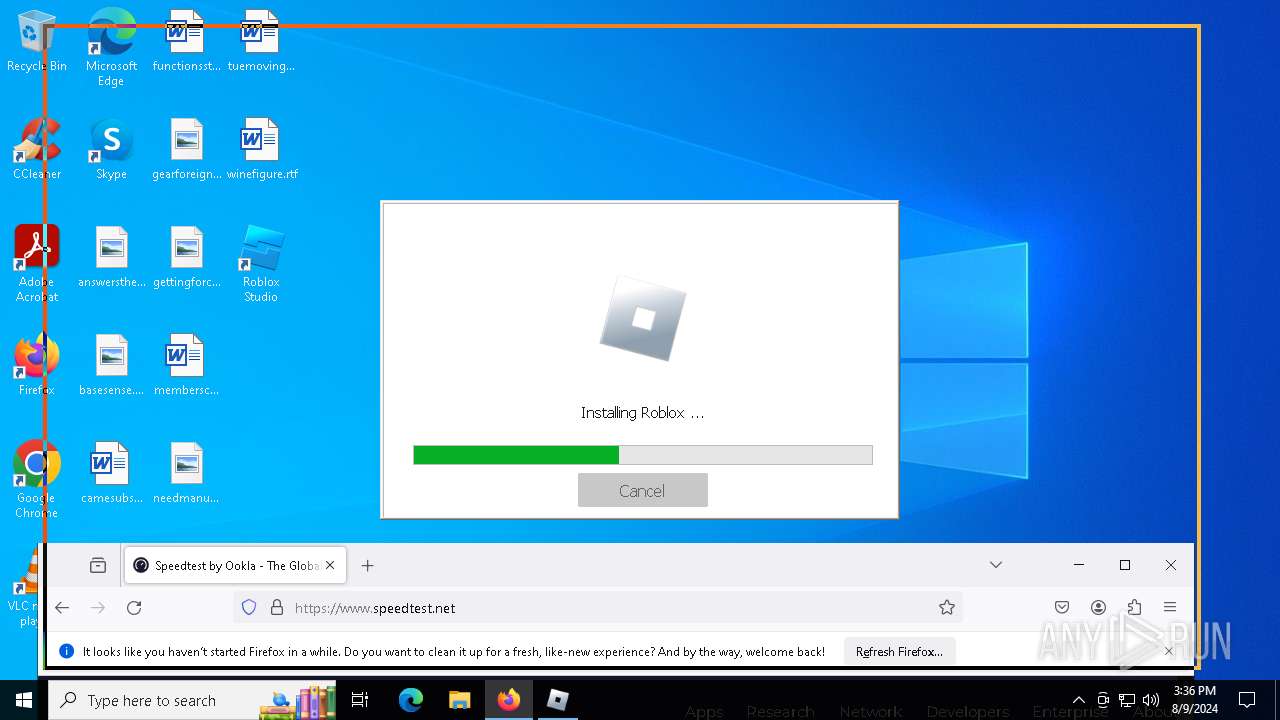The image size is (1280, 720).
Task: Open a new Firefox tab
Action: [367, 565]
